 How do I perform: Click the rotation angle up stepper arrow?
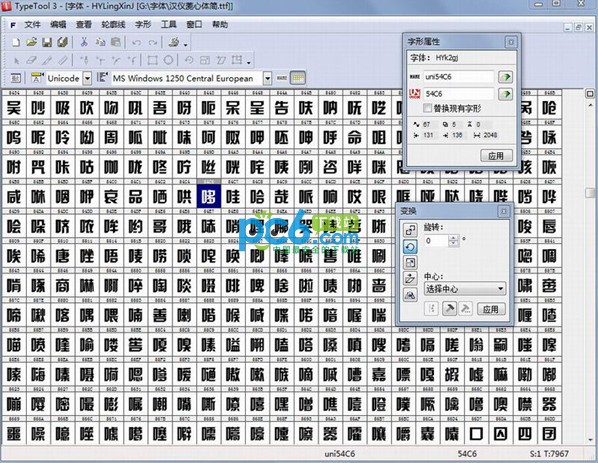453,238
